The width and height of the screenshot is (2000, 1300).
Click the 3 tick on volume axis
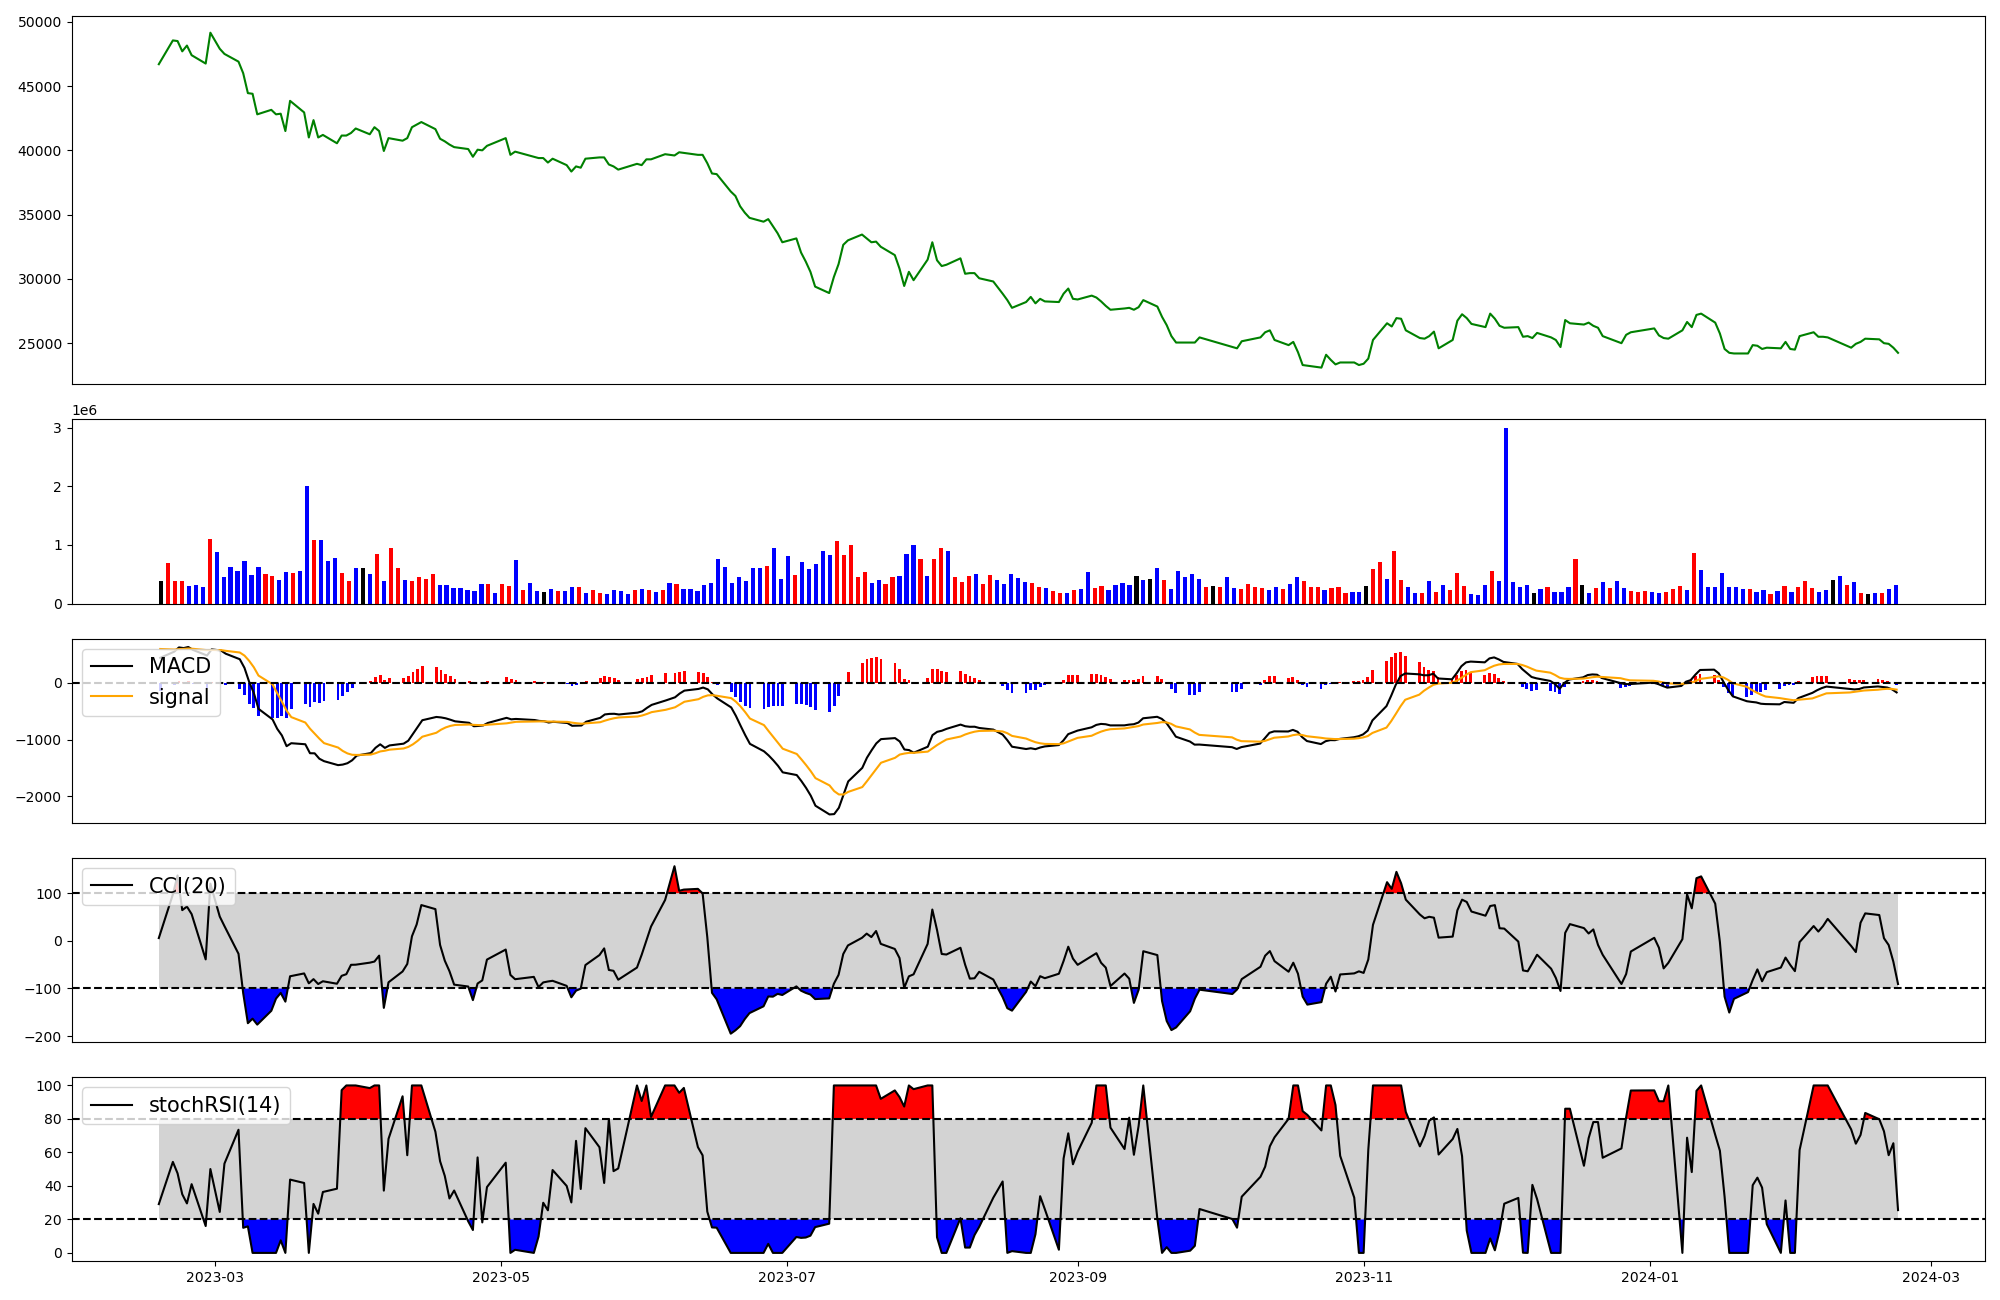pos(58,428)
